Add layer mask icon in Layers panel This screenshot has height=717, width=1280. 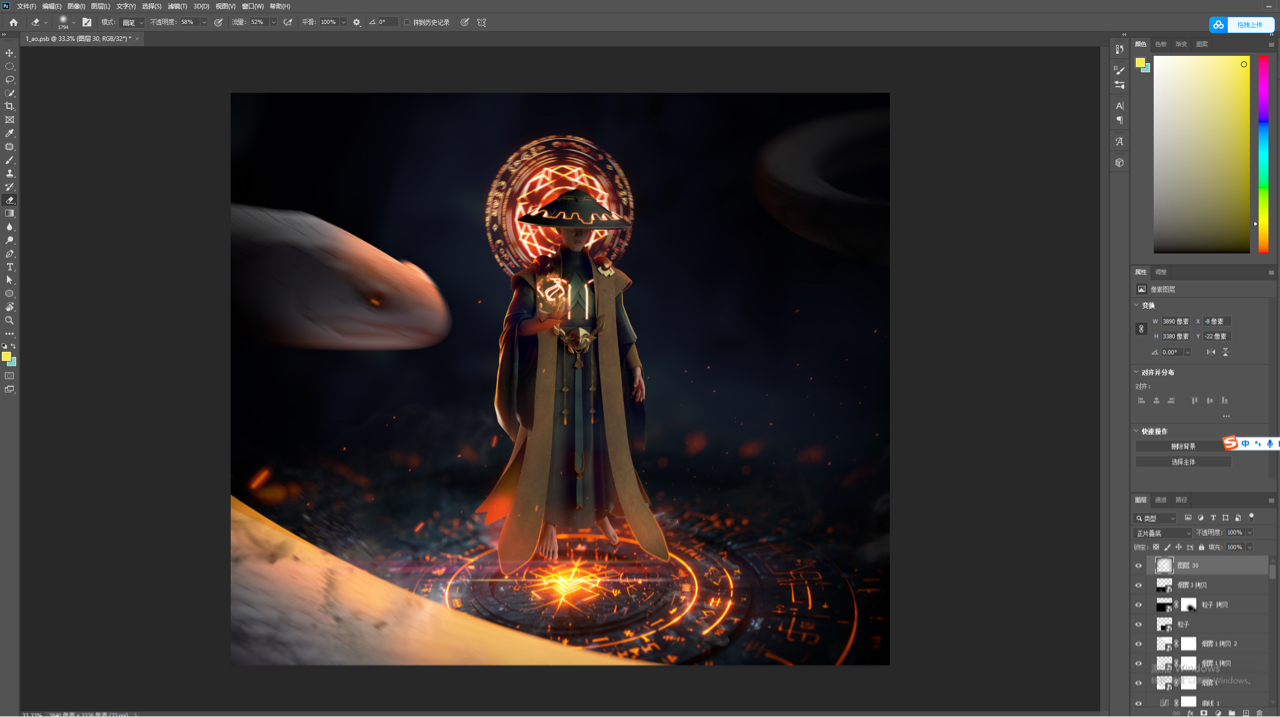[1204, 712]
